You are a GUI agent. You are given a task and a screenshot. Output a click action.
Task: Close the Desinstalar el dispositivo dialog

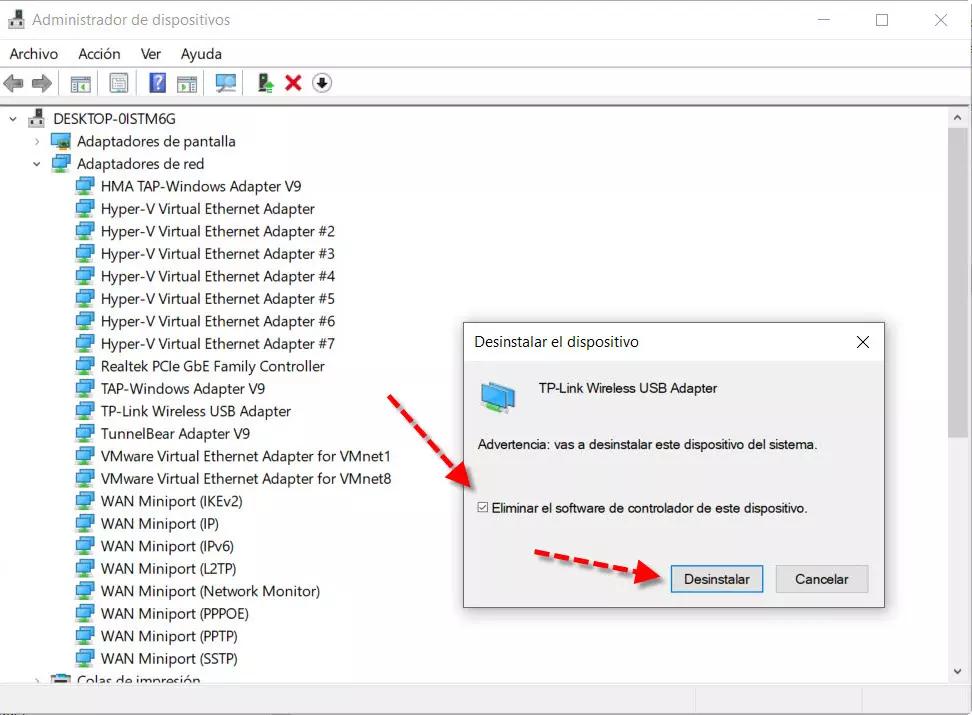click(862, 342)
